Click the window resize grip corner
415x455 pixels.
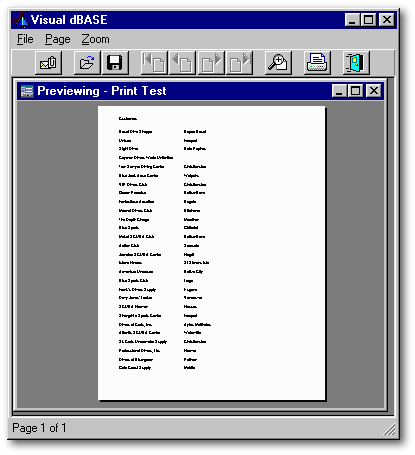[x=389, y=429]
